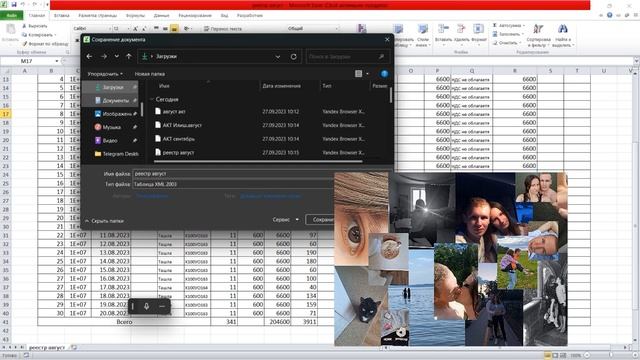Open the save dialog help icon
The height and width of the screenshot is (360, 640).
pyautogui.click(x=384, y=73)
